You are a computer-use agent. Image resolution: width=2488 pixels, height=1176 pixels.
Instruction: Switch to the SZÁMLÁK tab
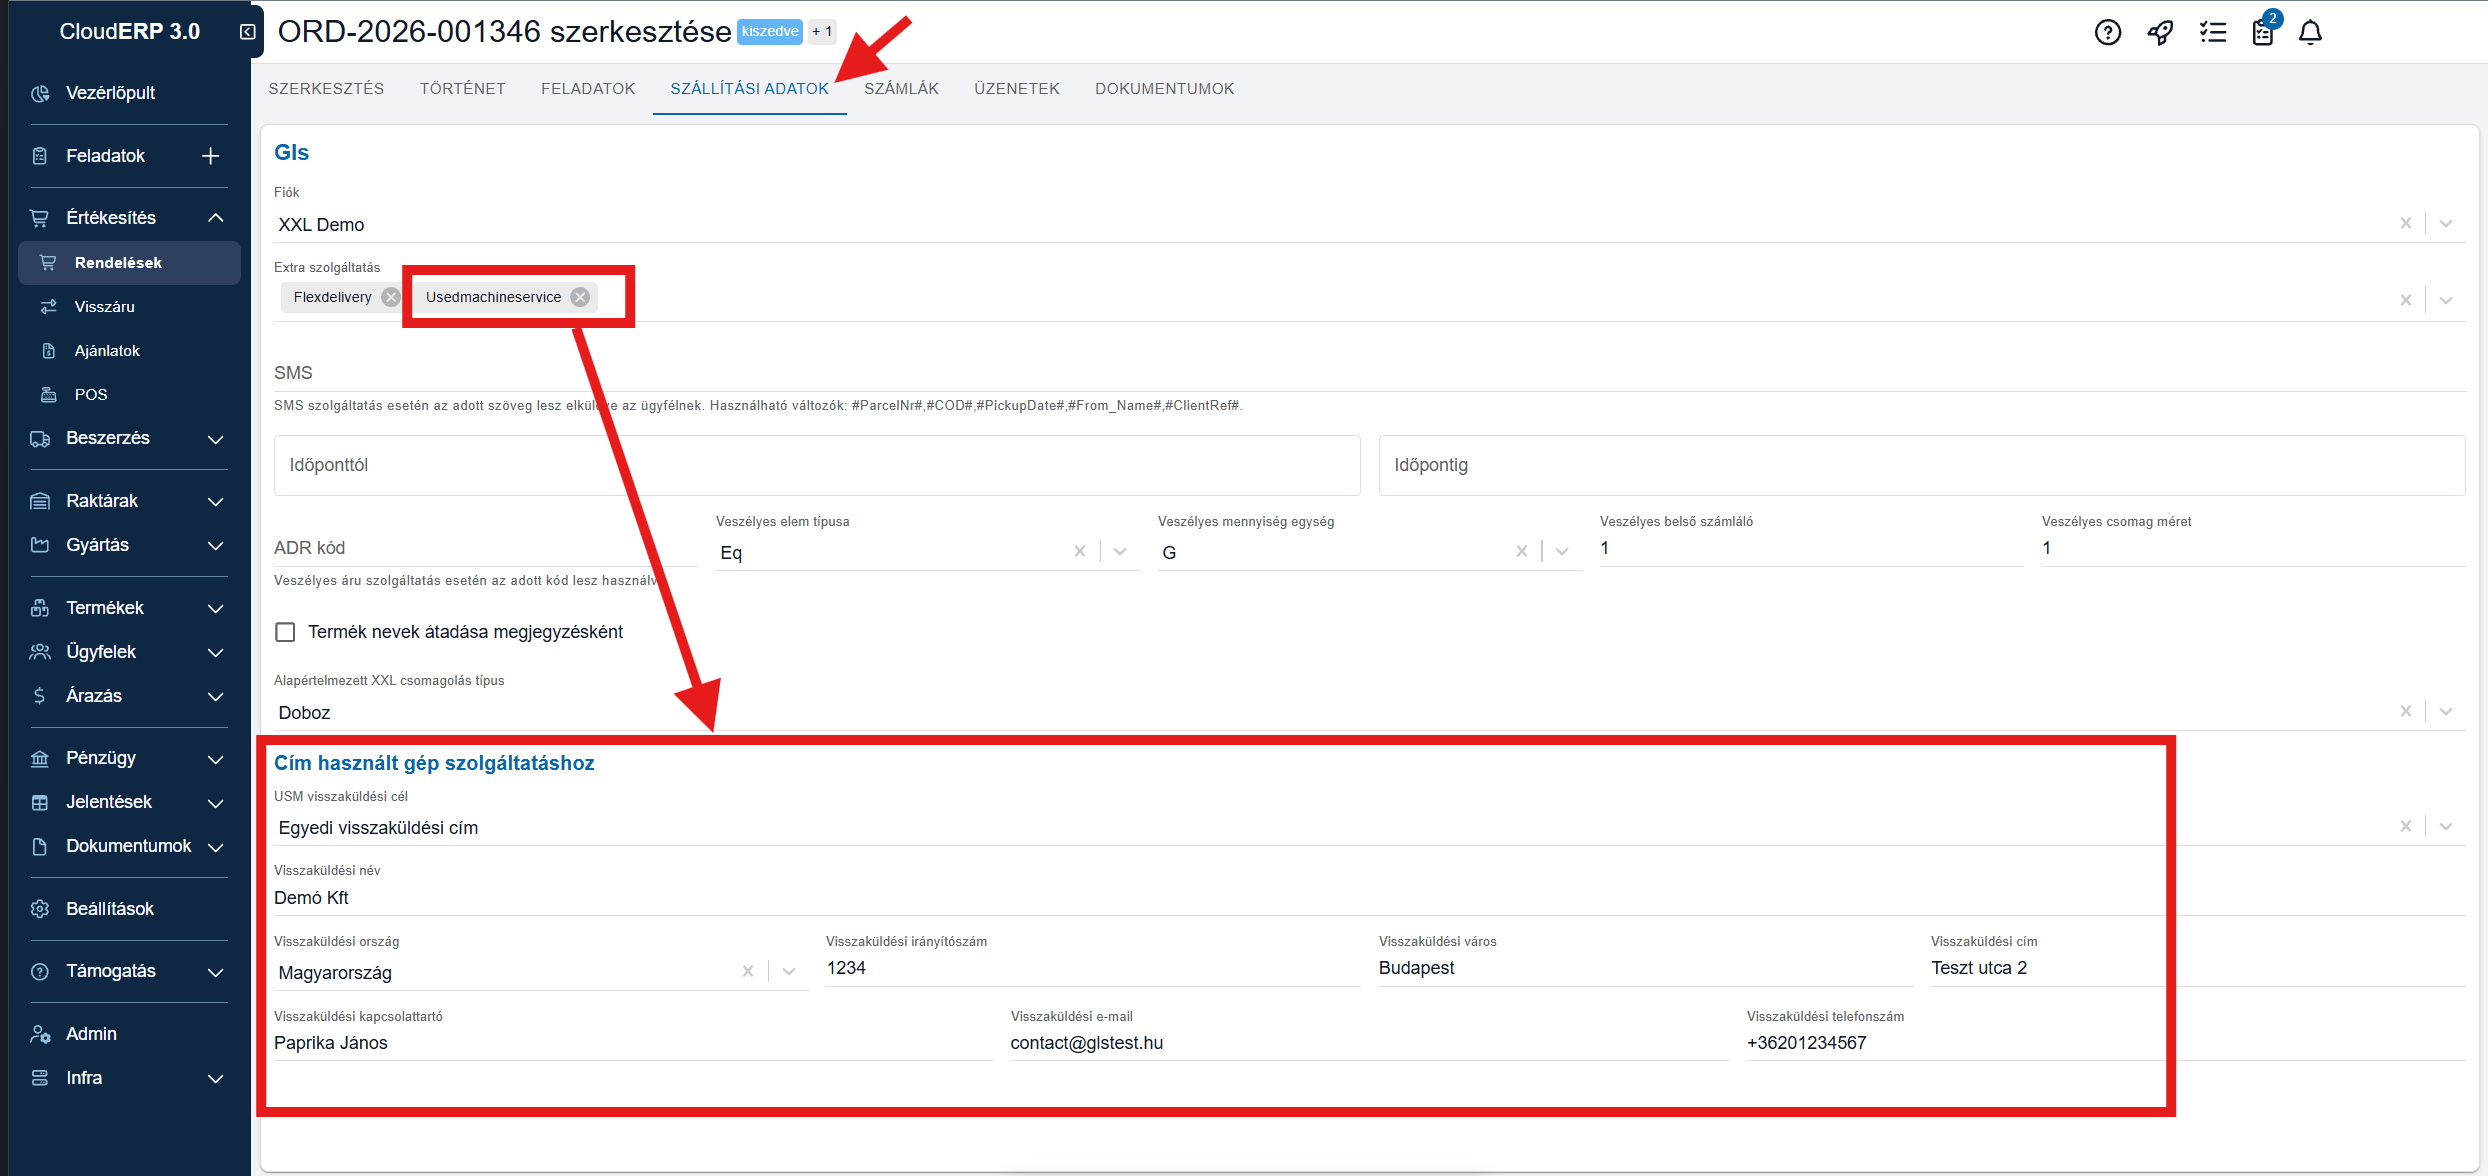901,89
